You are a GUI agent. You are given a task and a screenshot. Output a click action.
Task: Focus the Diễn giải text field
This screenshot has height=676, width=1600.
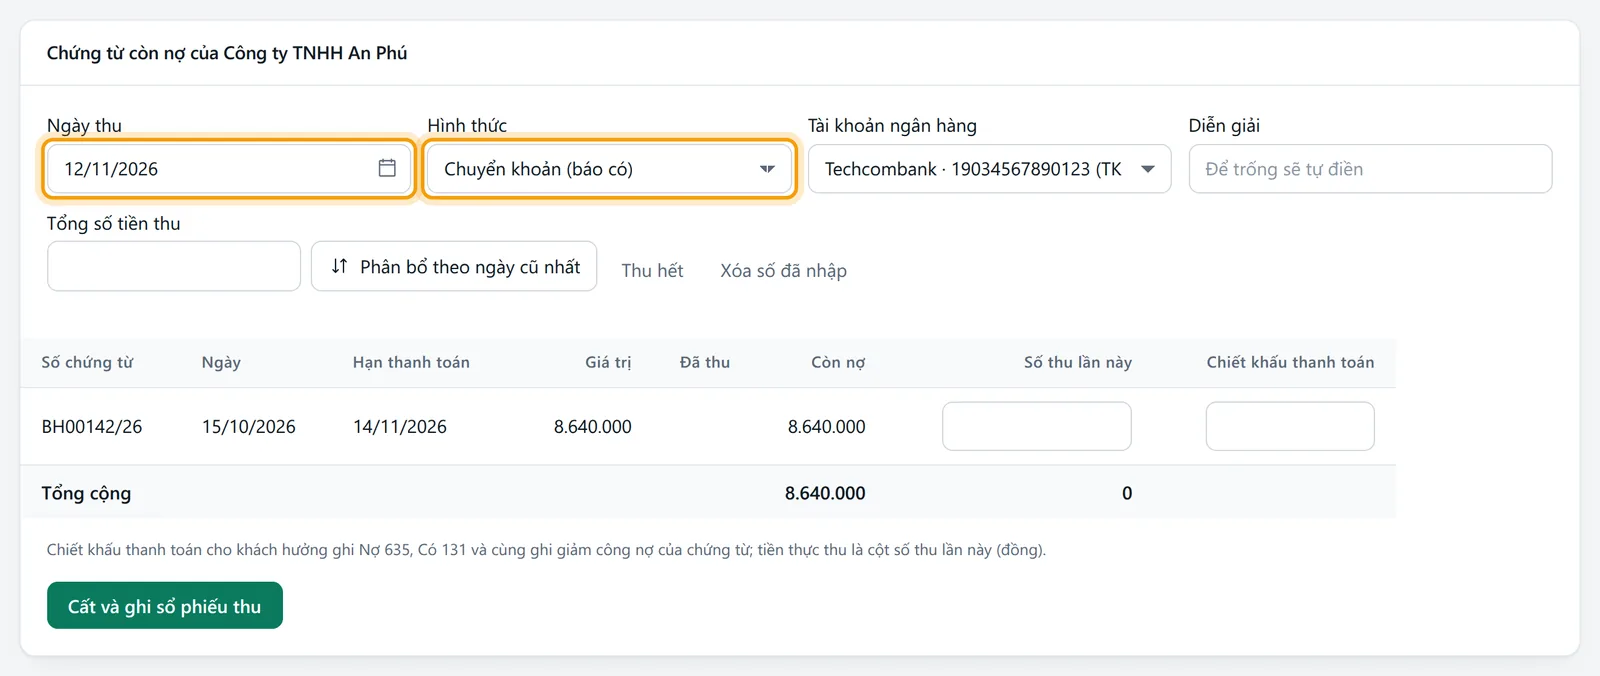[x=1370, y=169]
